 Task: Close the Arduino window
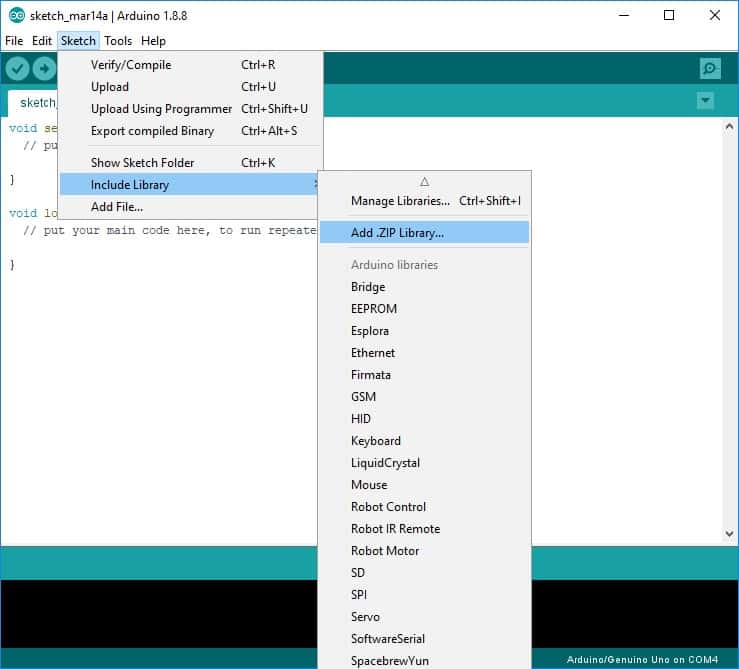pyautogui.click(x=714, y=15)
